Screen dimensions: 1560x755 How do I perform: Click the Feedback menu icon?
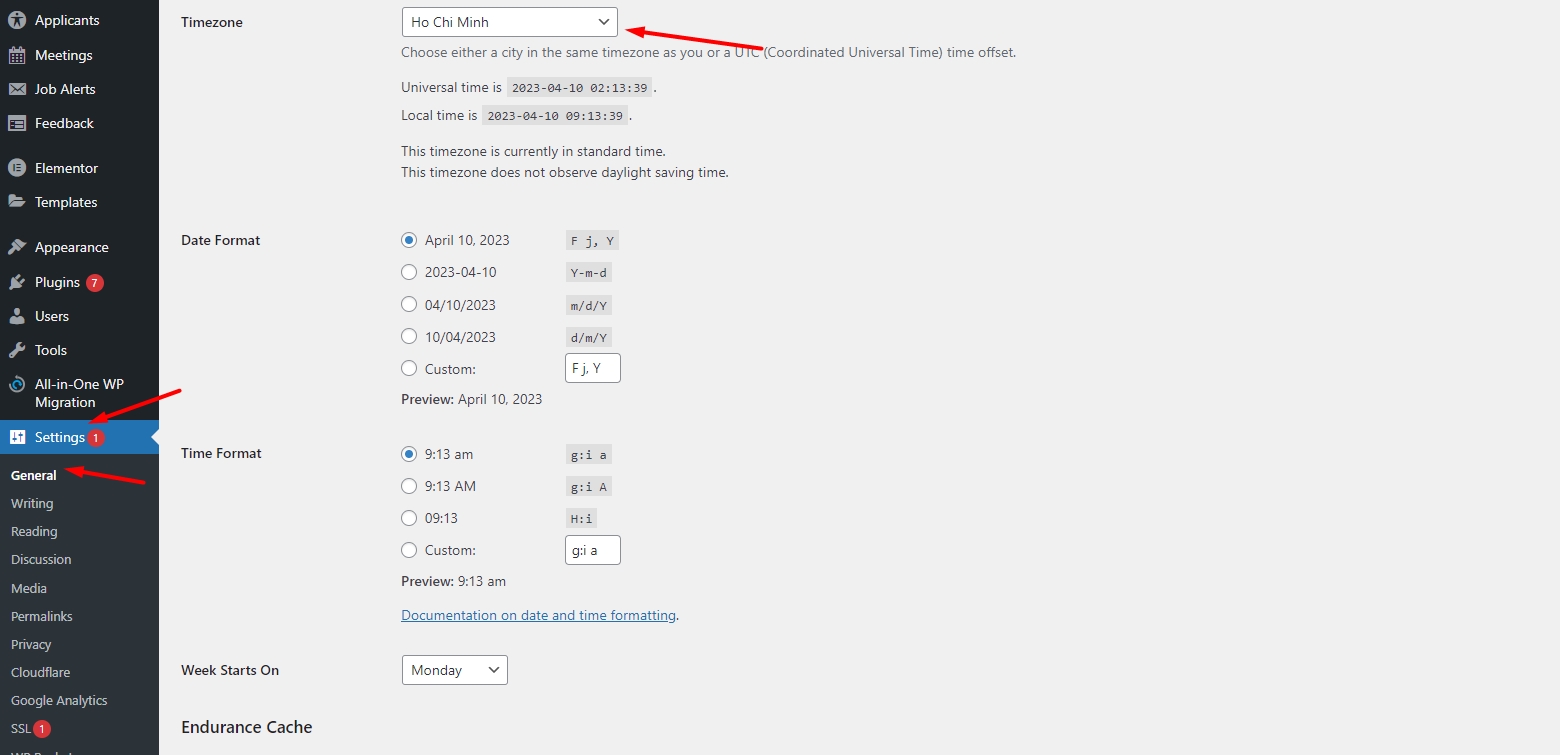pyautogui.click(x=17, y=123)
